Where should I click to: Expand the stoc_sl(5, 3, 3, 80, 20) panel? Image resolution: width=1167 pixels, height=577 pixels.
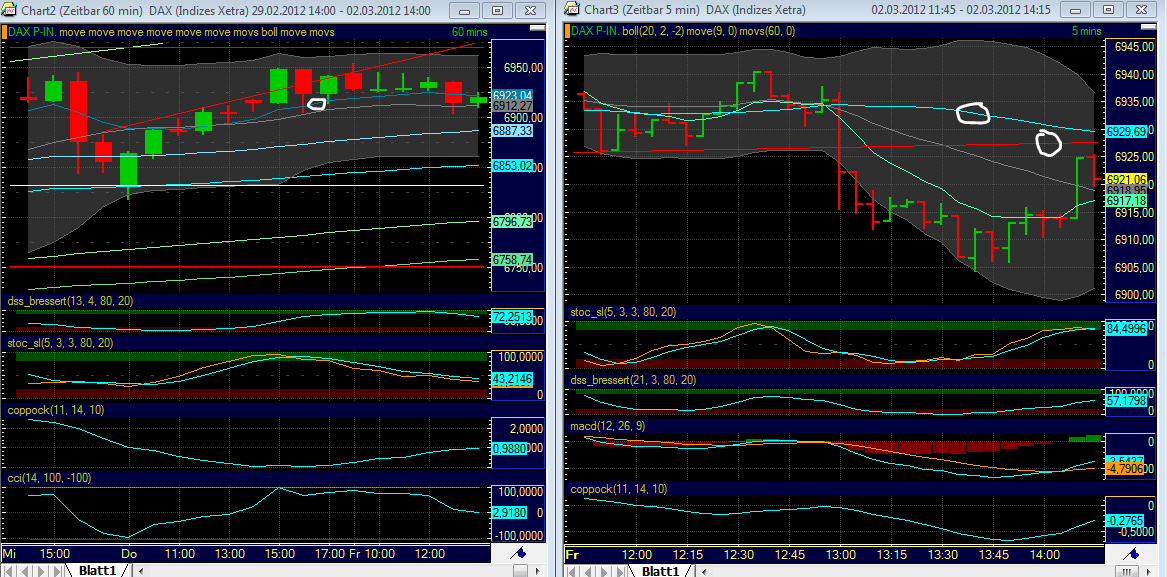coord(60,343)
